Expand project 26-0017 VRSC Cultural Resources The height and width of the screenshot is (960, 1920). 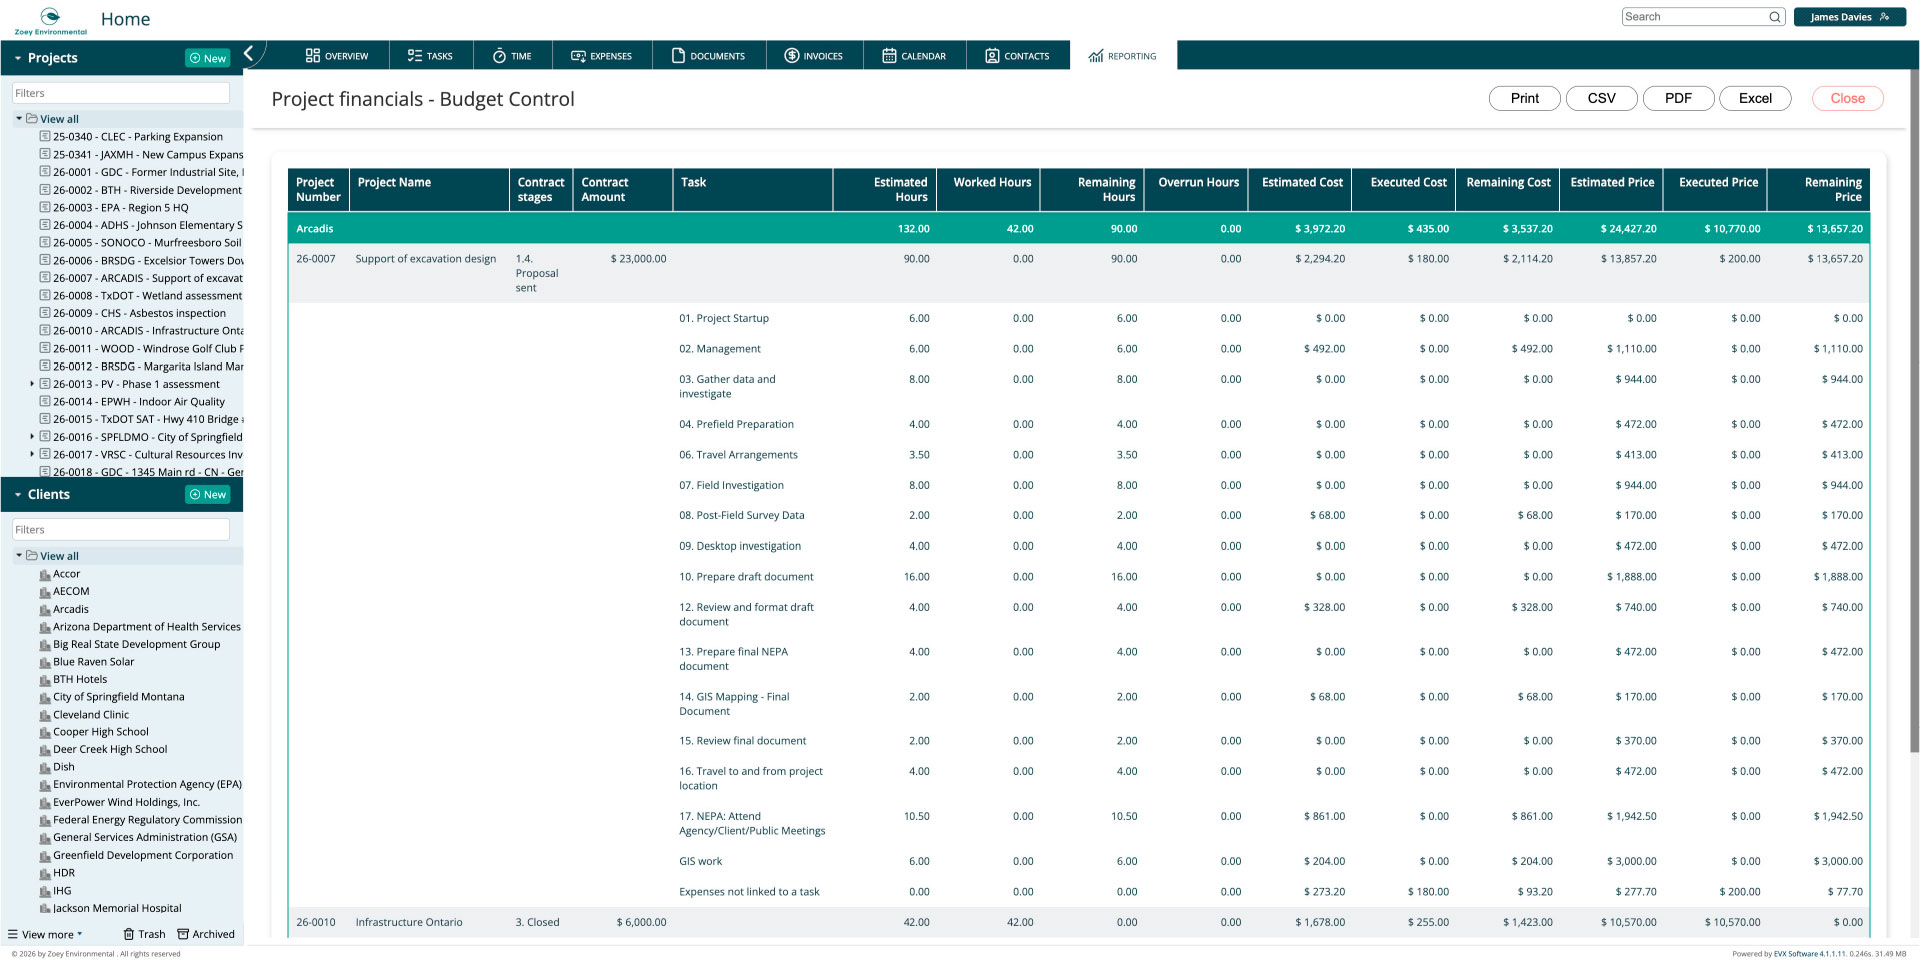[32, 454]
